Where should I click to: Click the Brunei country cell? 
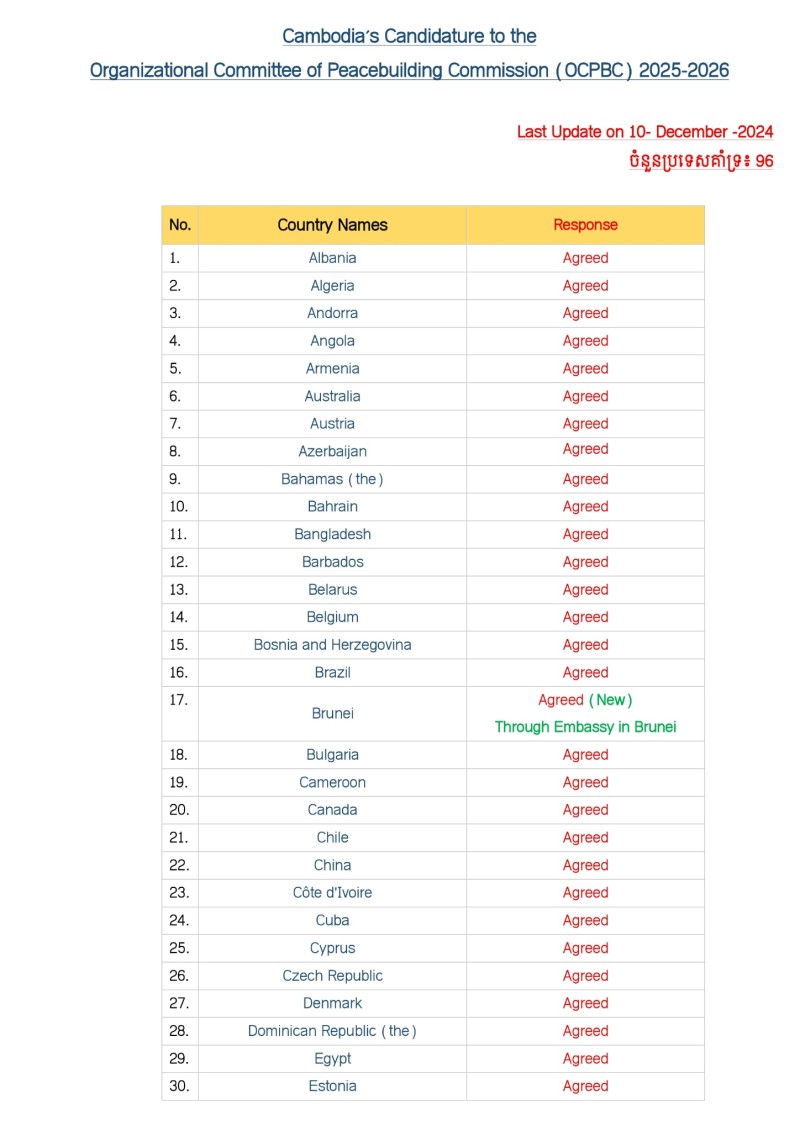[x=333, y=713]
